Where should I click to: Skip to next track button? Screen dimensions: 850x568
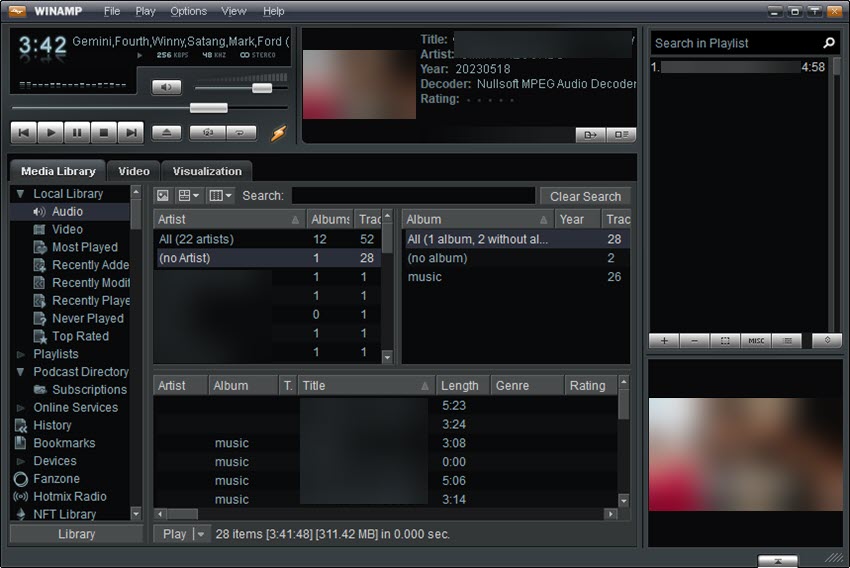[131, 132]
